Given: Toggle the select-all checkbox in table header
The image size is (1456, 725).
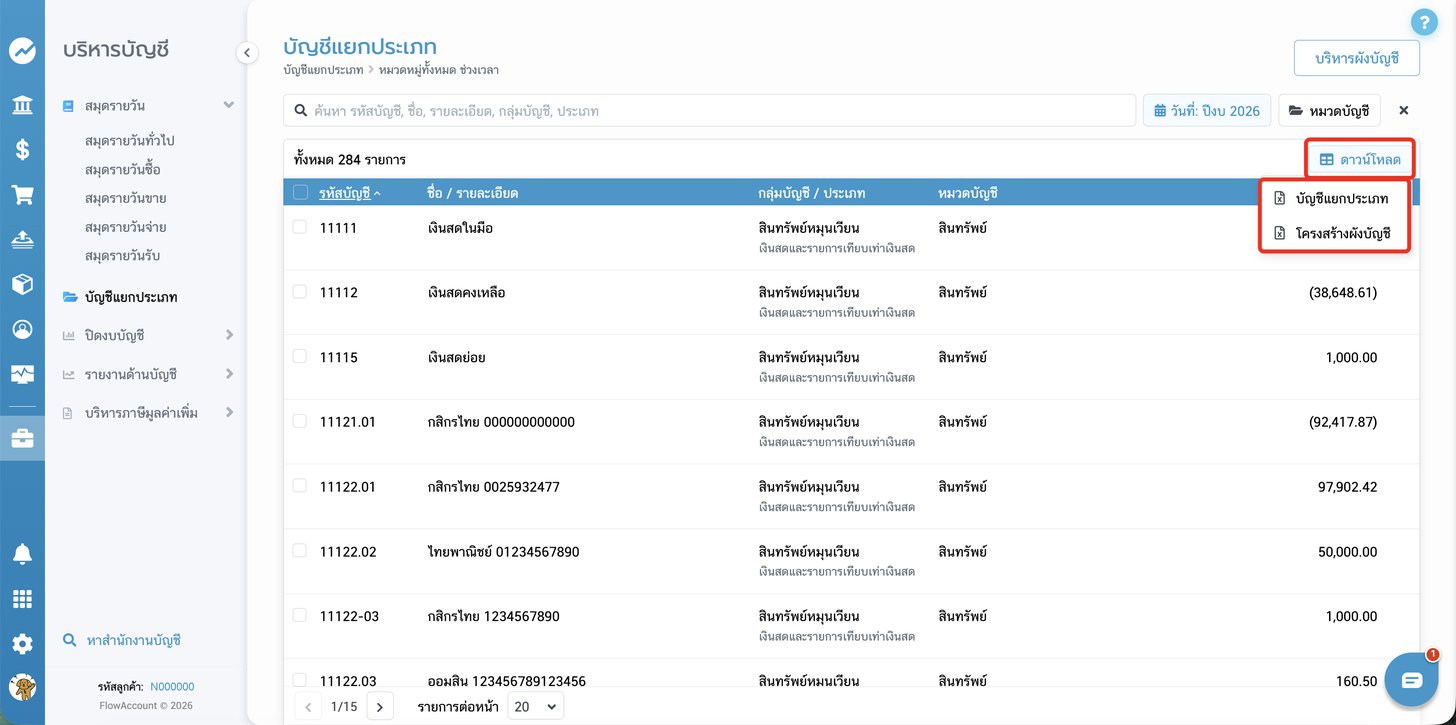Looking at the screenshot, I should click(x=300, y=193).
